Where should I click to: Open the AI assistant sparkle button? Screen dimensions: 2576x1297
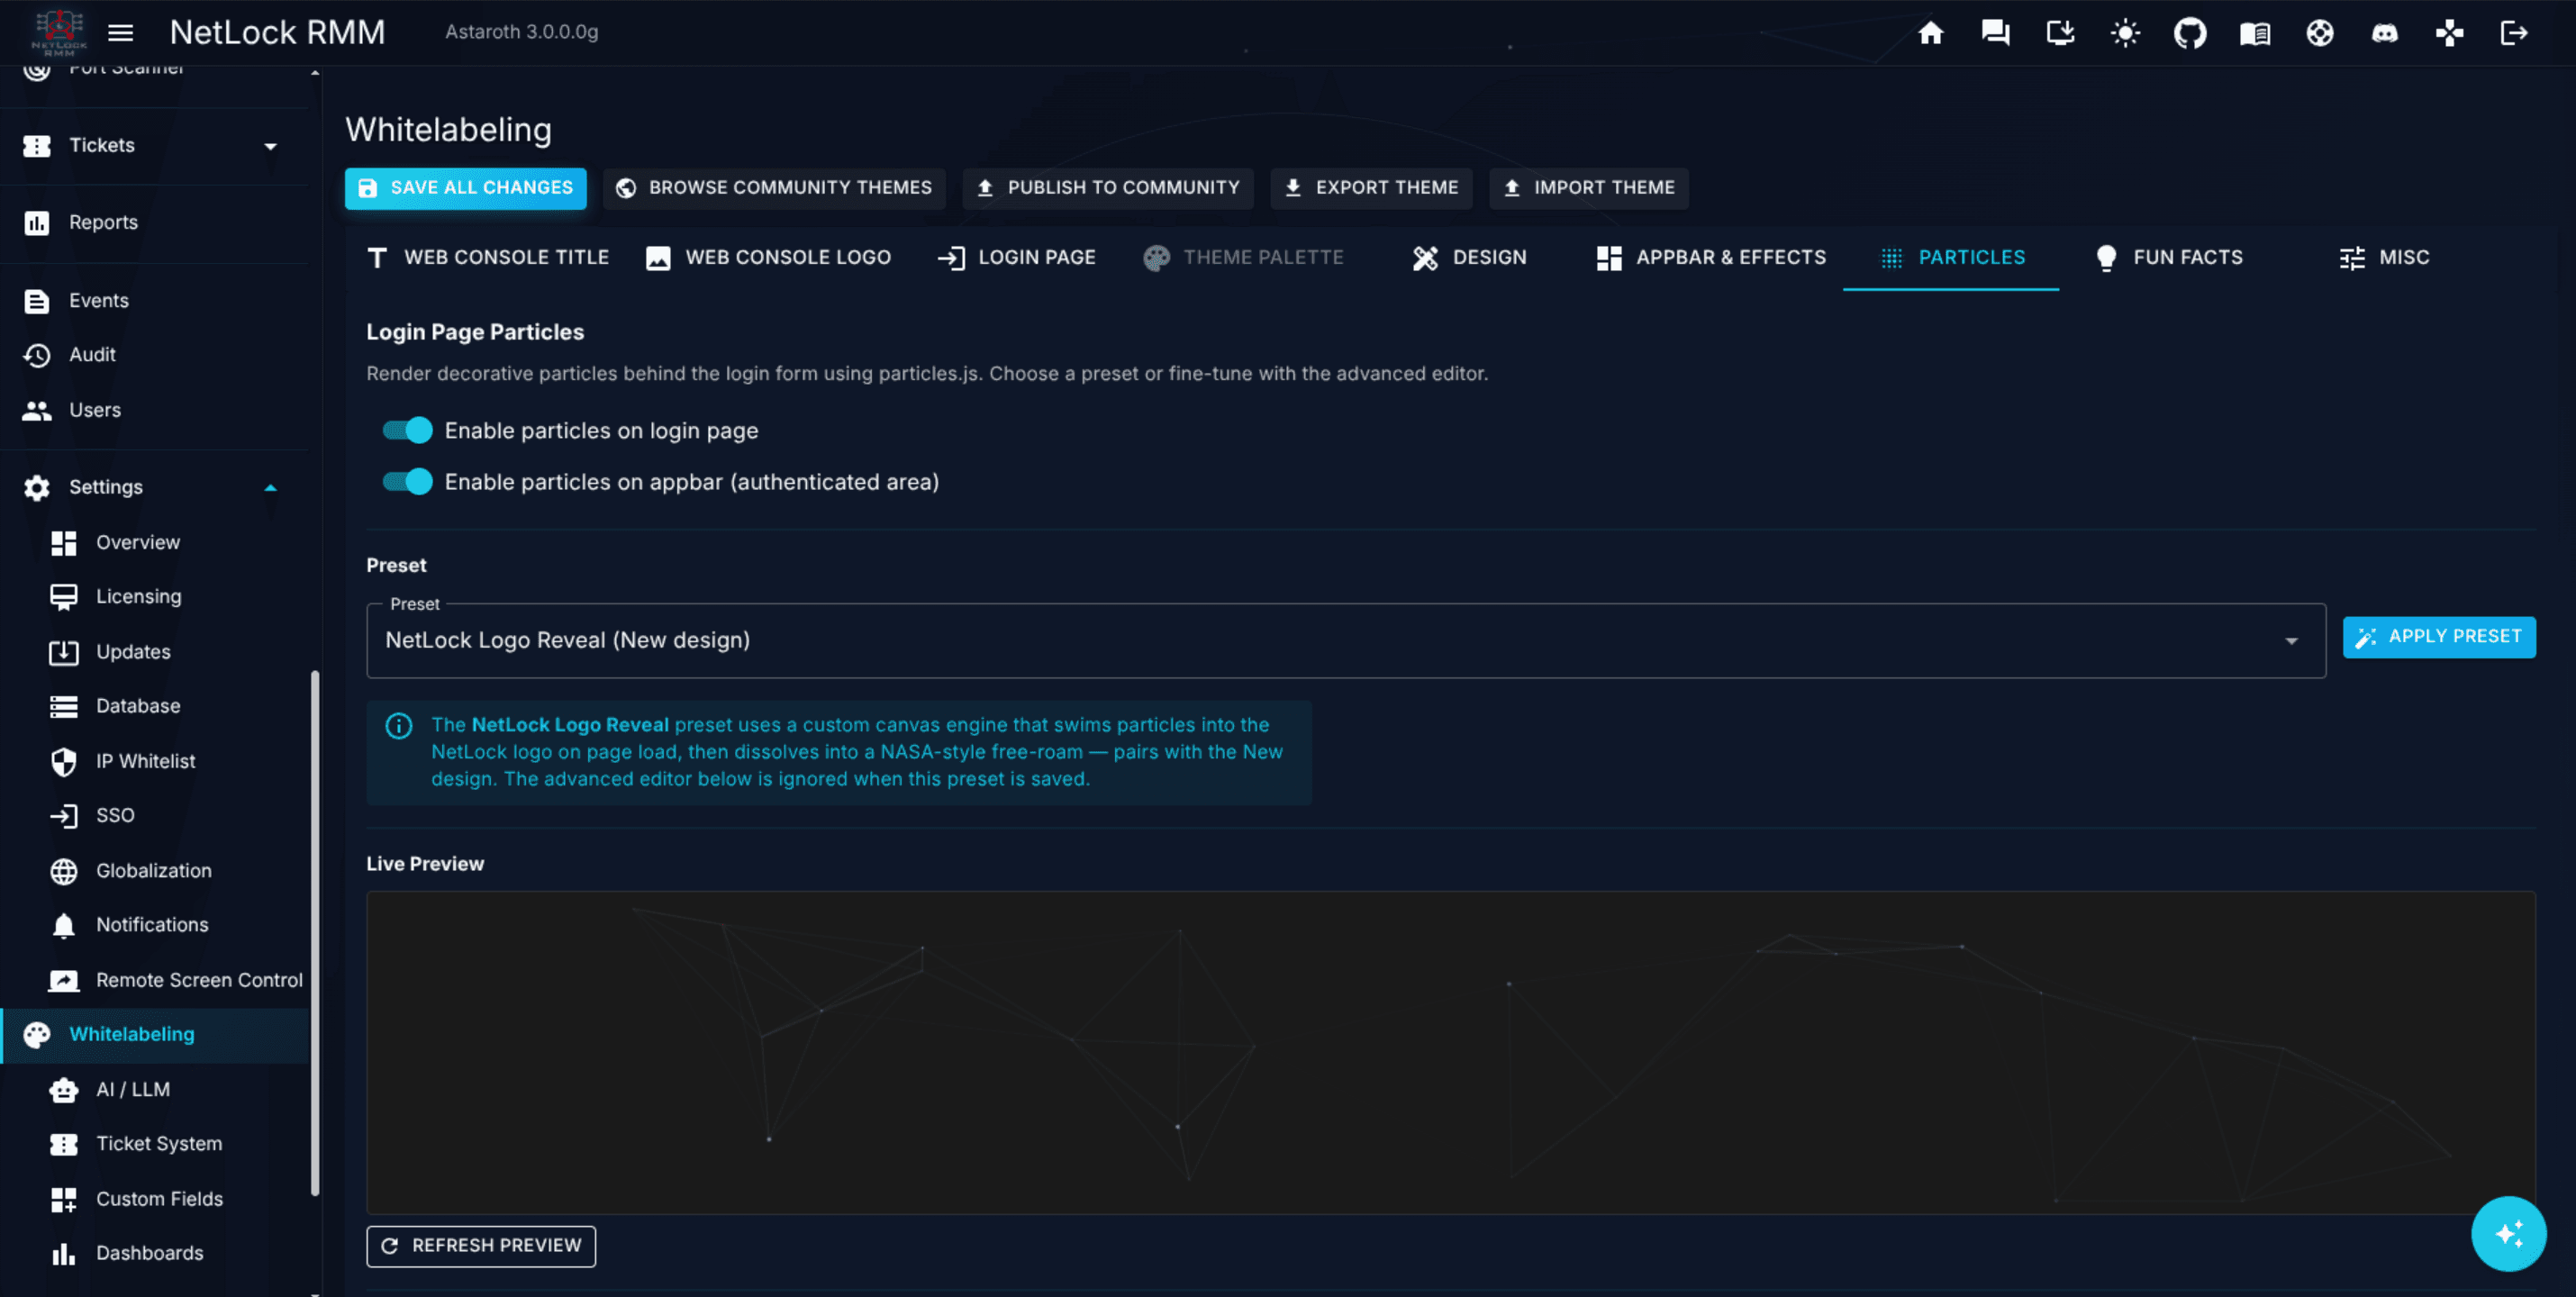[2508, 1233]
